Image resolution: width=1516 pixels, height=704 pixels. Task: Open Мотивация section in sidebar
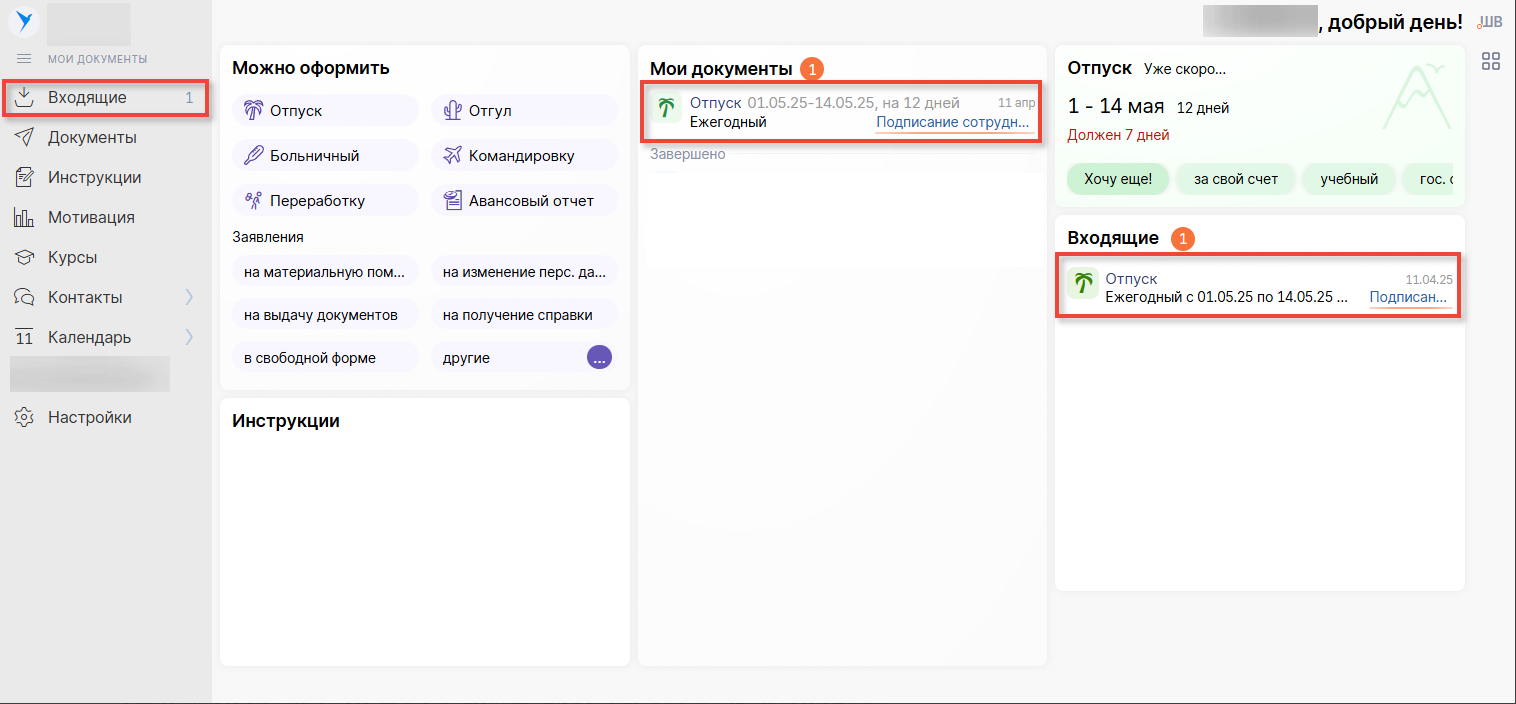click(90, 217)
